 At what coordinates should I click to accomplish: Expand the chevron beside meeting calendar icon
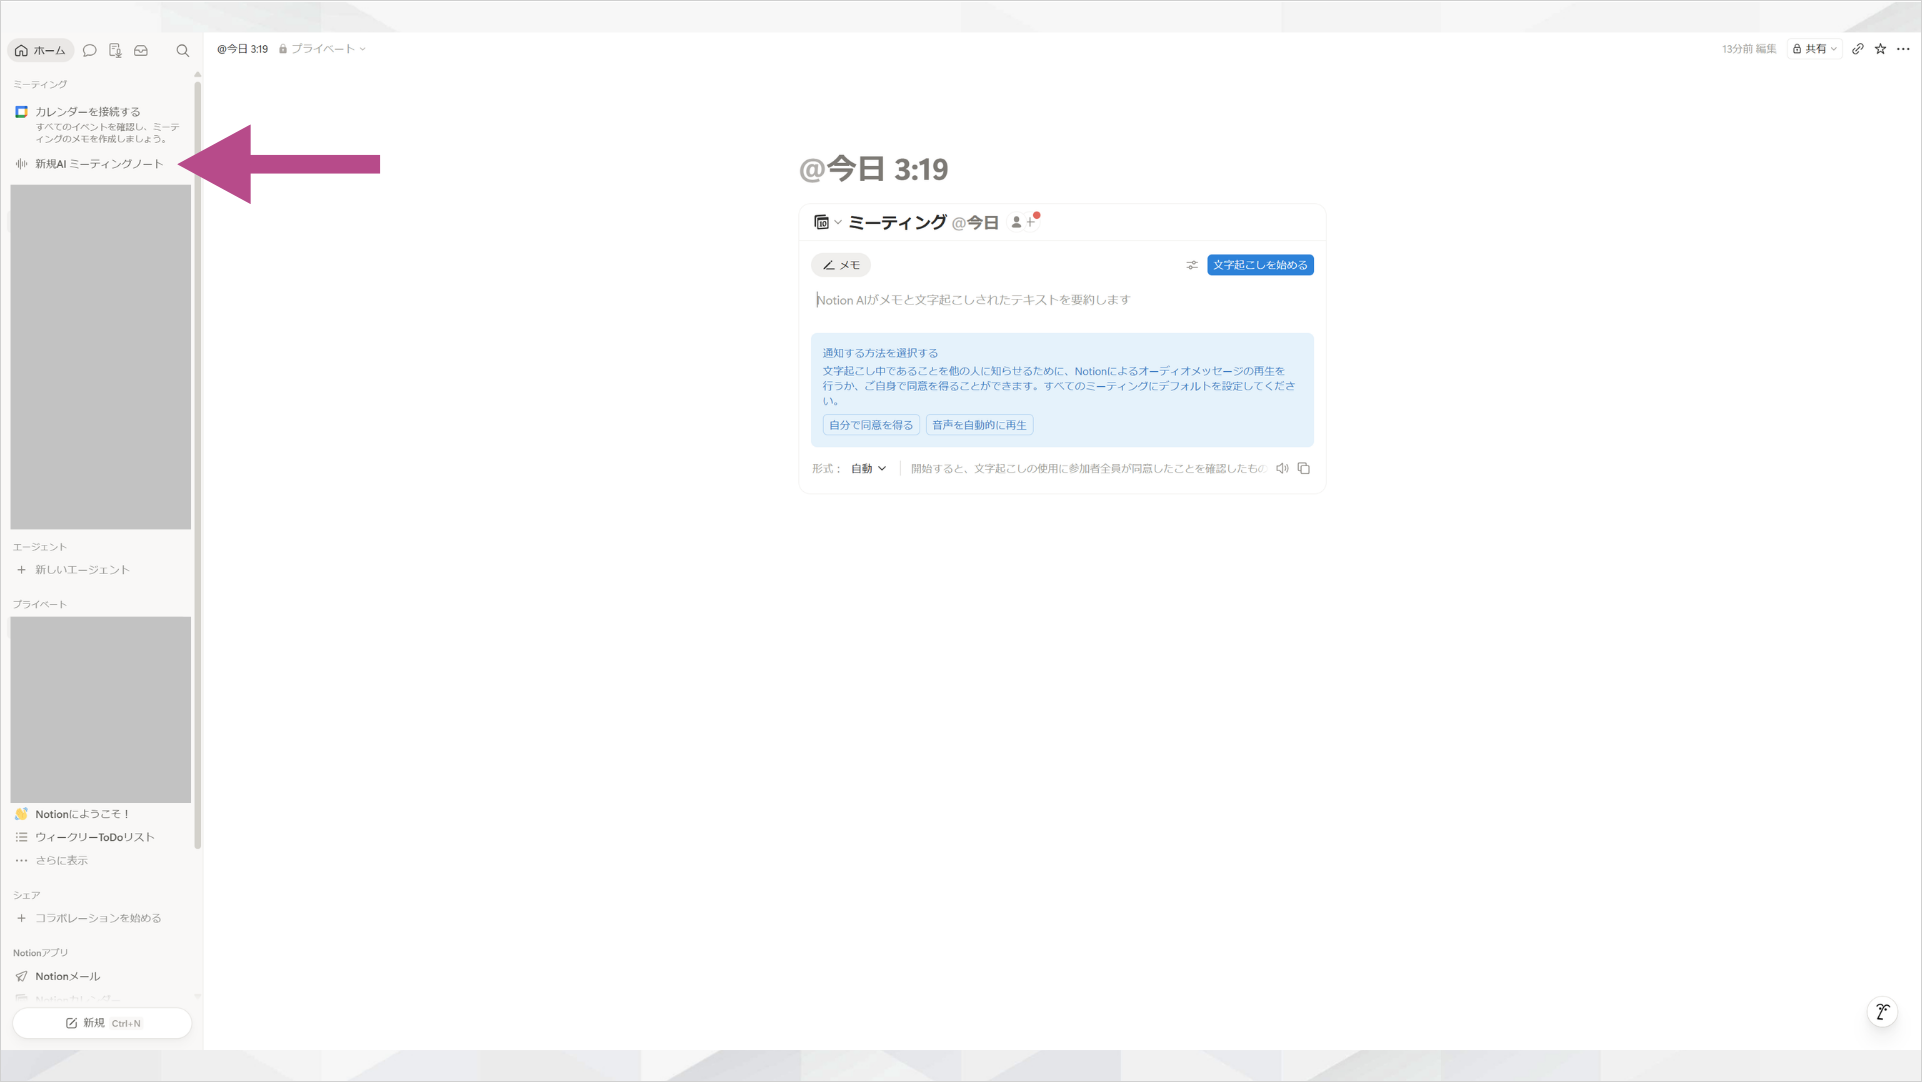[x=838, y=222]
